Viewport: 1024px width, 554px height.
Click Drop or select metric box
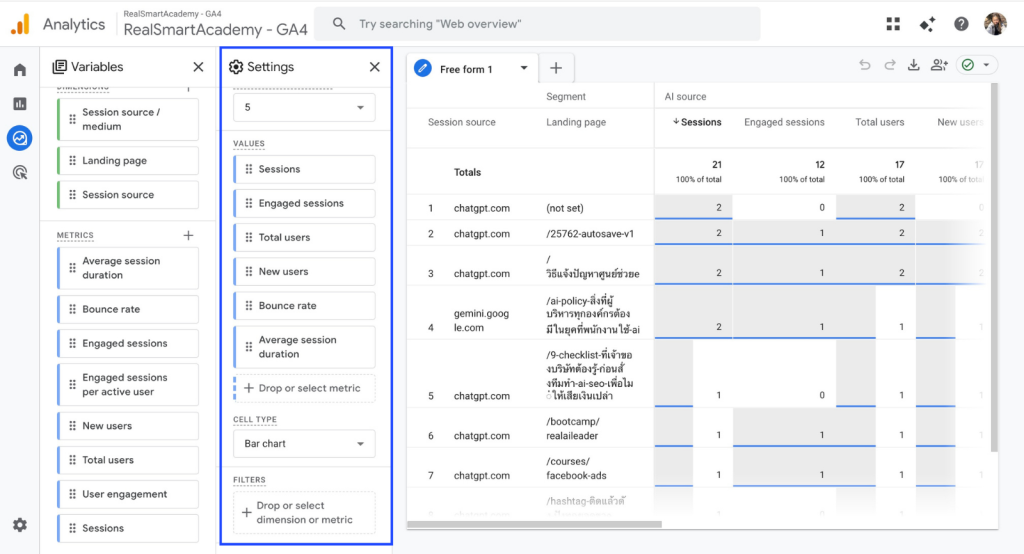coord(304,388)
